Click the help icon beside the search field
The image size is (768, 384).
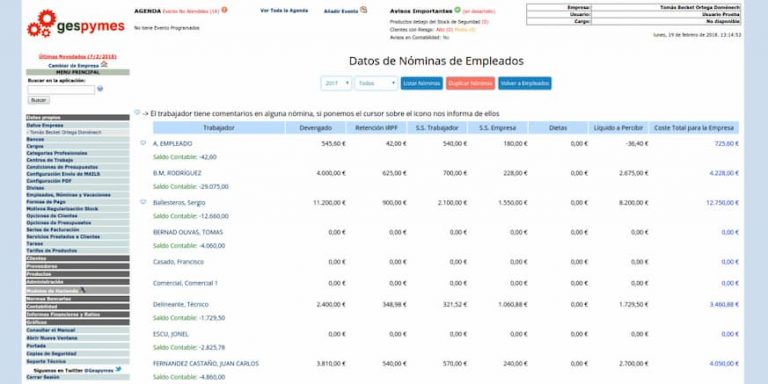100,89
